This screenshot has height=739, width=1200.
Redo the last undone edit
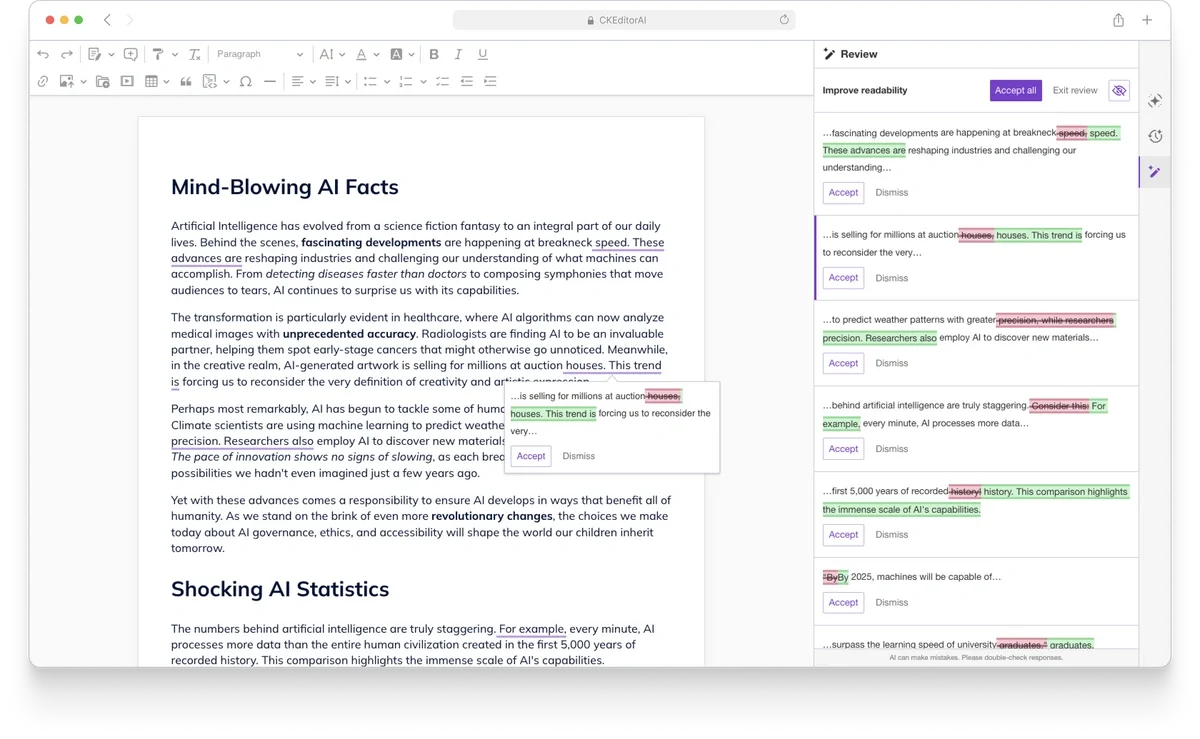pyautogui.click(x=67, y=54)
